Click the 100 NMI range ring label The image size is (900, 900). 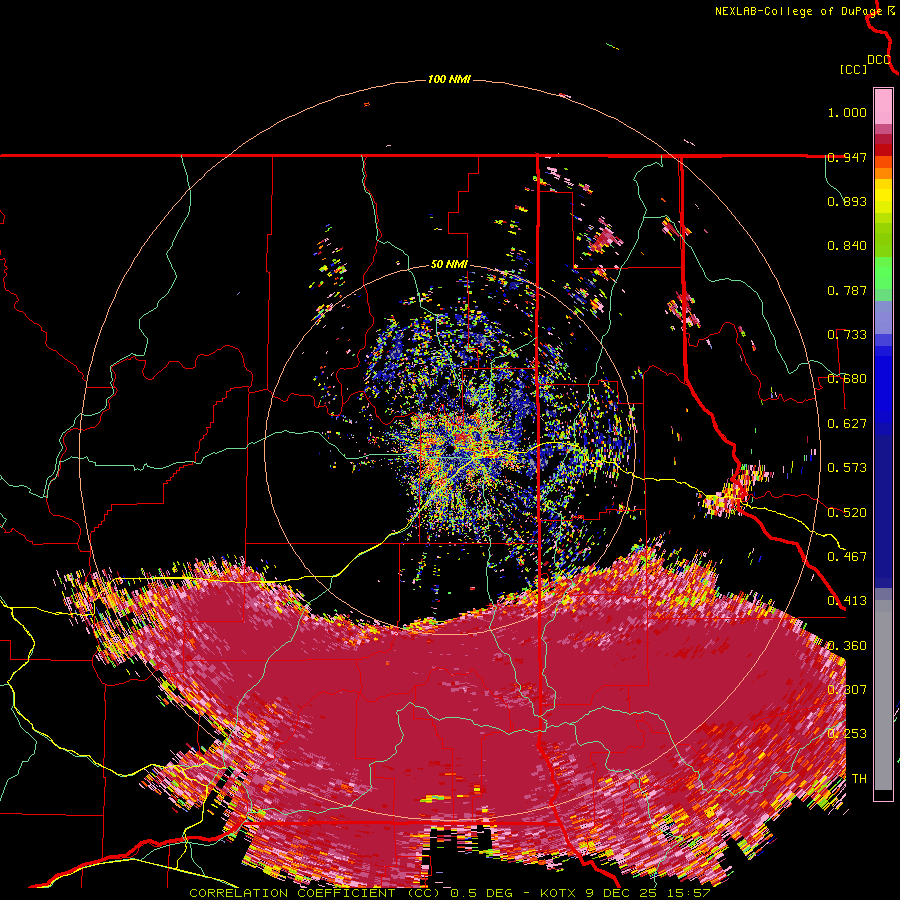(449, 79)
